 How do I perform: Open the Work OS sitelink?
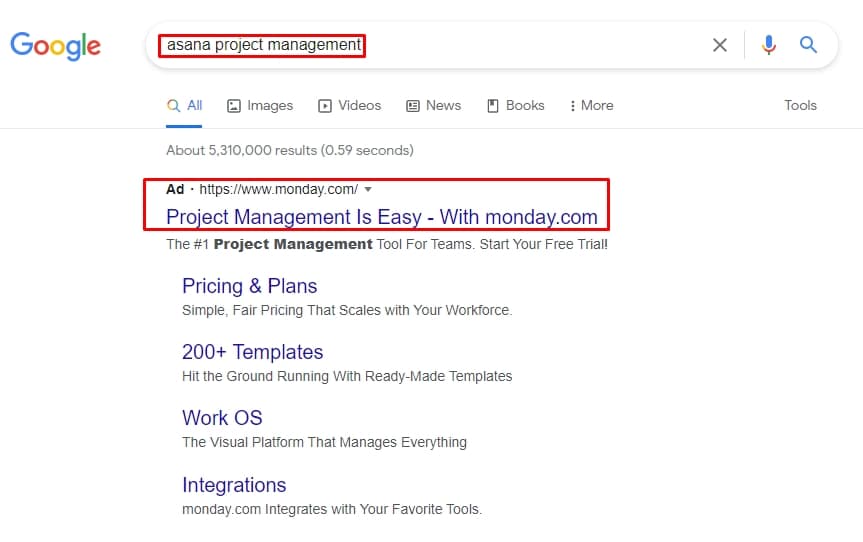tap(222, 418)
